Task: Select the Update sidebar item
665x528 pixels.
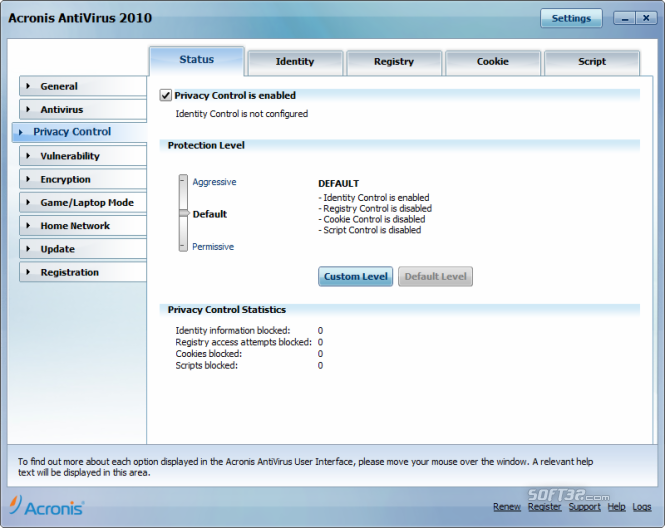Action: (x=83, y=249)
